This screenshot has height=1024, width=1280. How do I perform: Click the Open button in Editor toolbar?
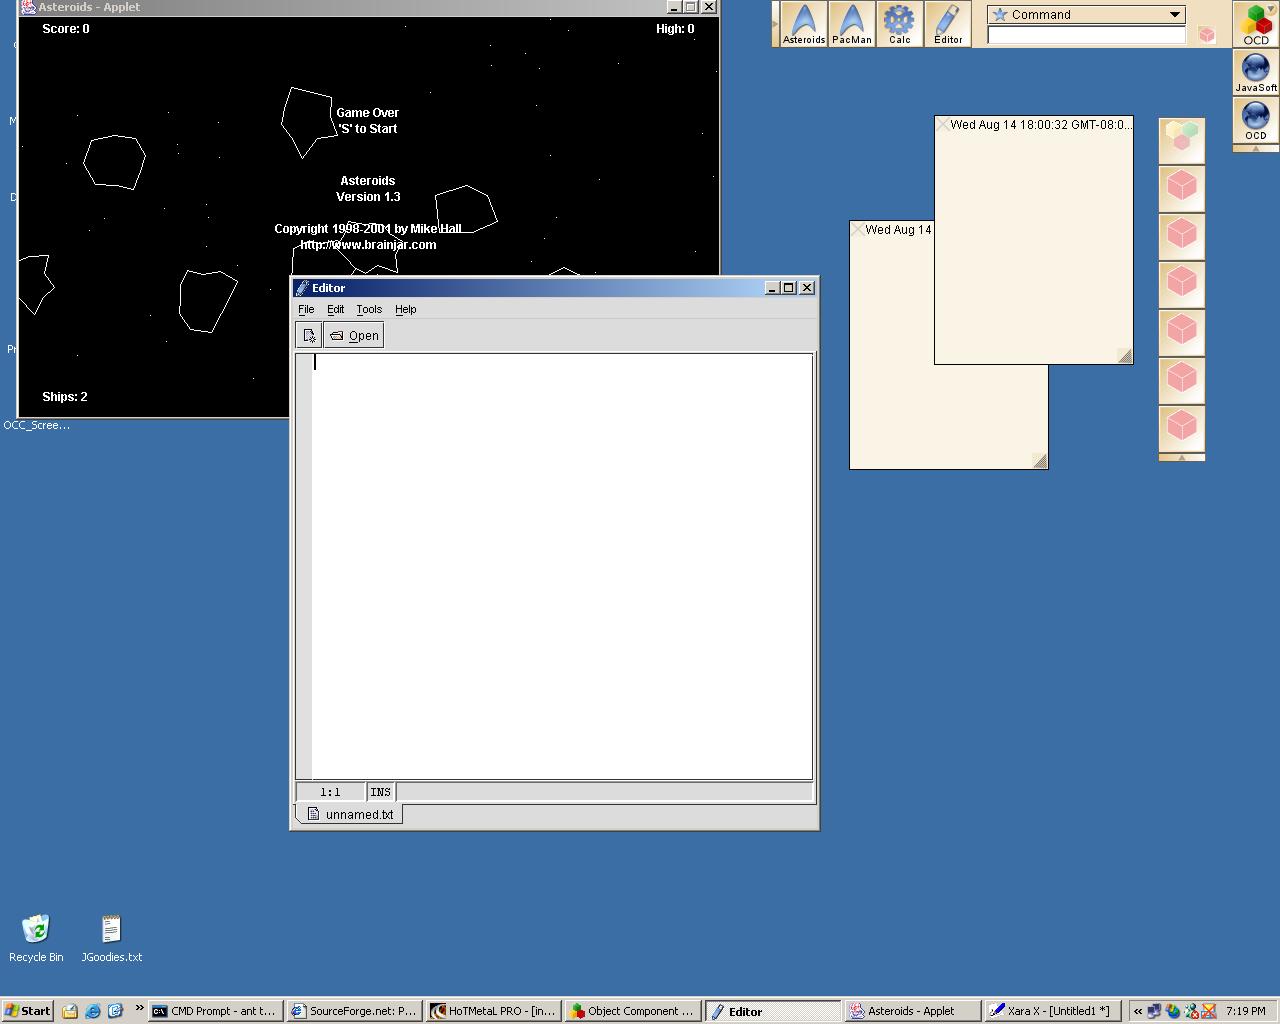(354, 336)
